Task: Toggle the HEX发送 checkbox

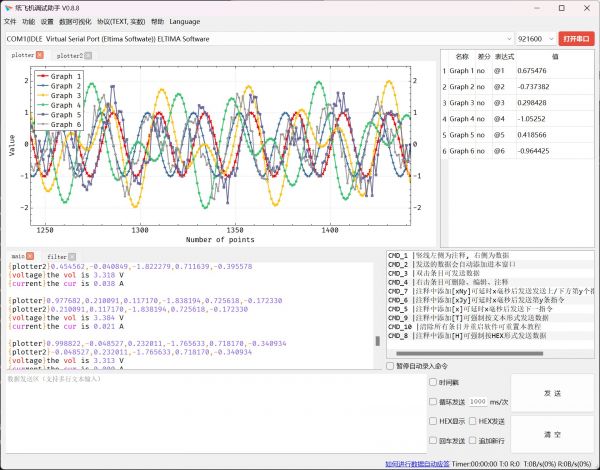Action: 473,421
